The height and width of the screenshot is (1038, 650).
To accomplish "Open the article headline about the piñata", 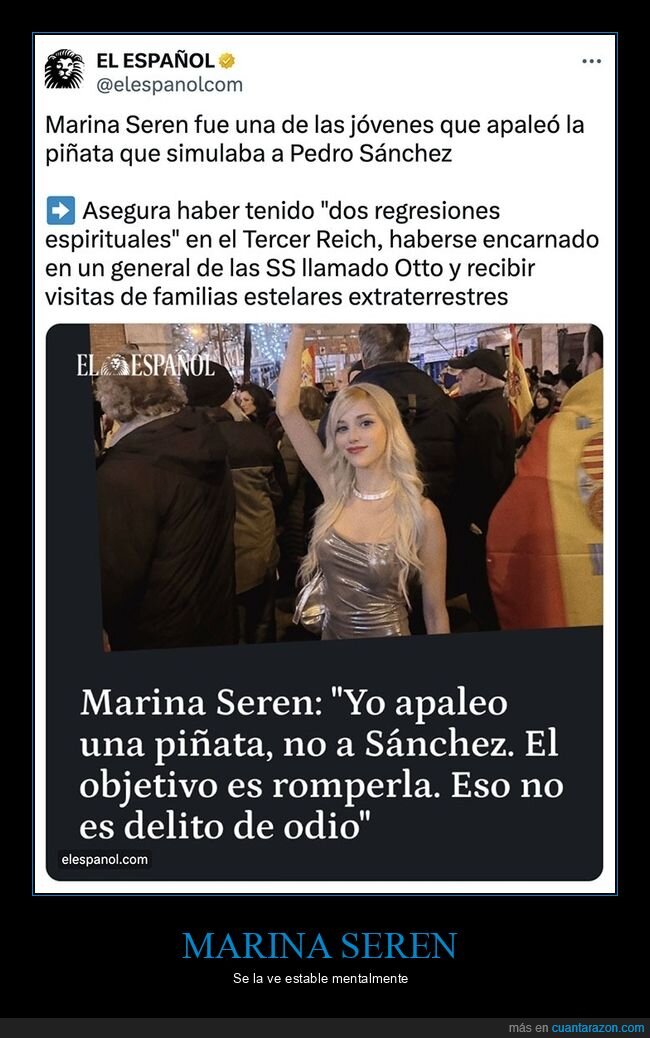I will pyautogui.click(x=321, y=765).
